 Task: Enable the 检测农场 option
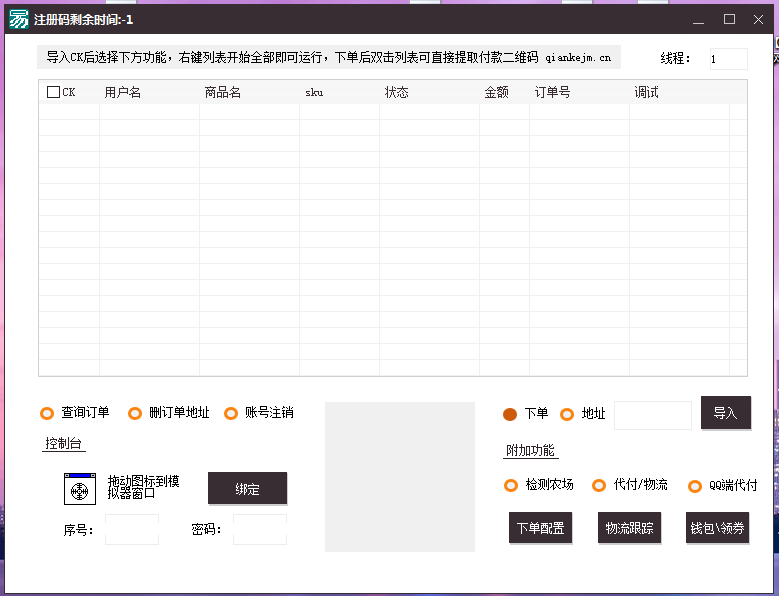(x=511, y=485)
